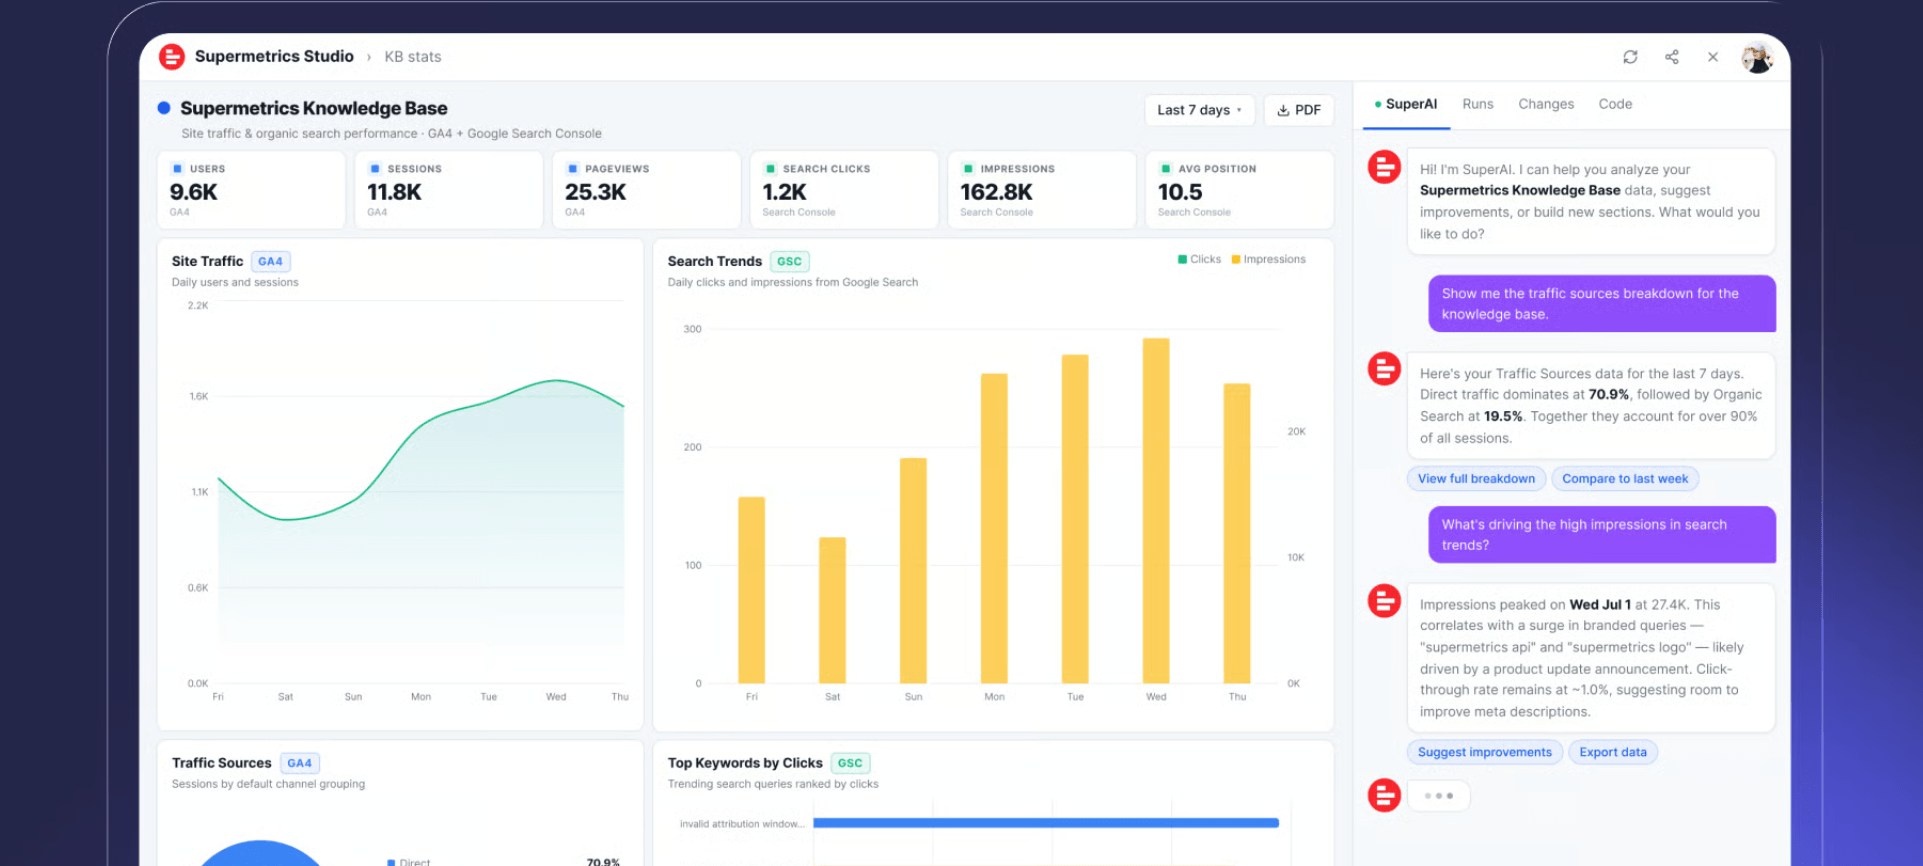The height and width of the screenshot is (866, 1923).
Task: Select the Search Clicks 1.2K metric card
Action: pos(844,190)
